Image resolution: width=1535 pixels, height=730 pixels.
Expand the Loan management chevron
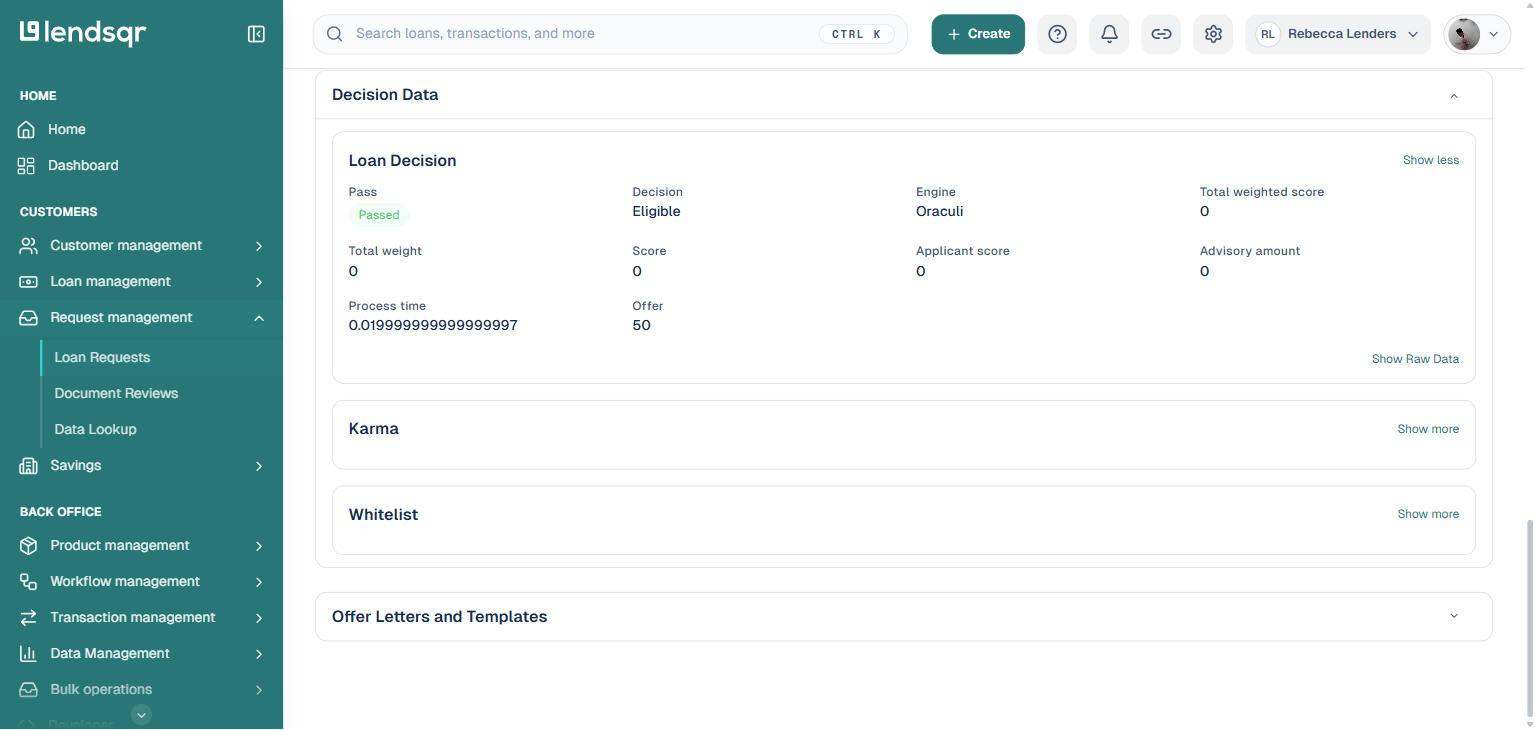click(259, 282)
